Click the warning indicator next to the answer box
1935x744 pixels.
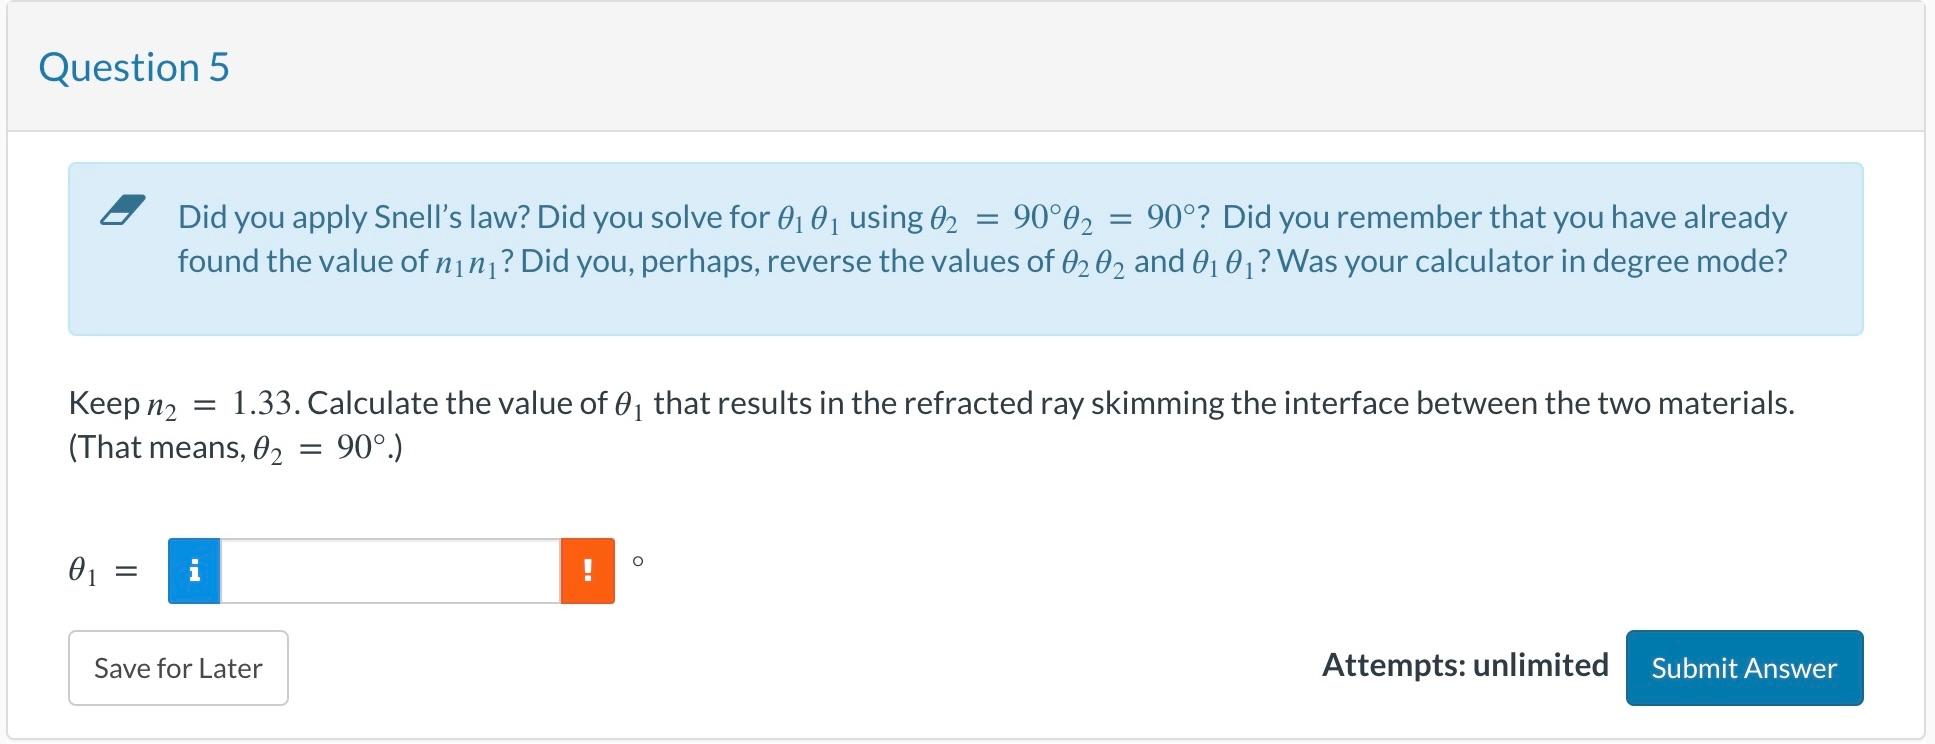click(589, 570)
